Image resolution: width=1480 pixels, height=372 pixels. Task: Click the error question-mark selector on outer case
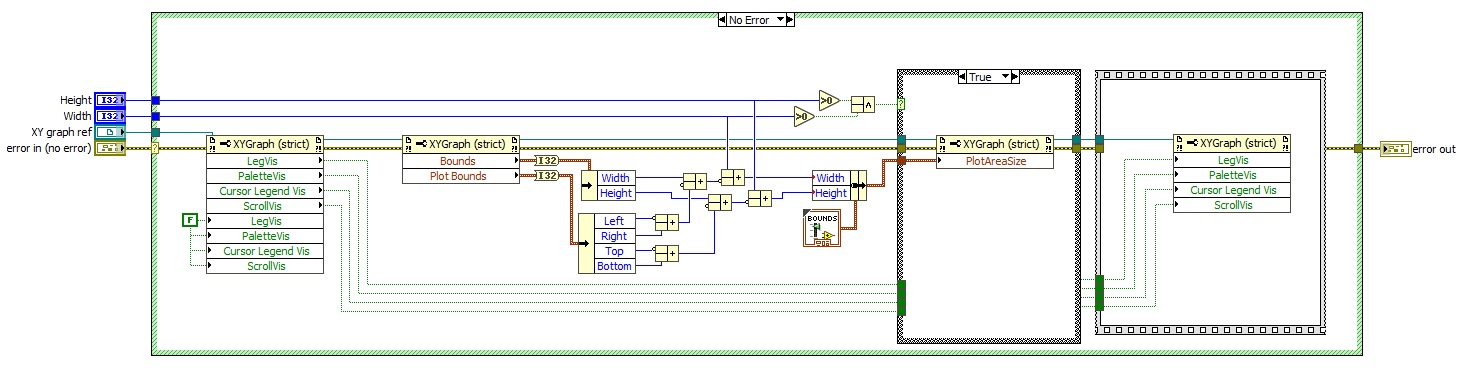tap(156, 148)
